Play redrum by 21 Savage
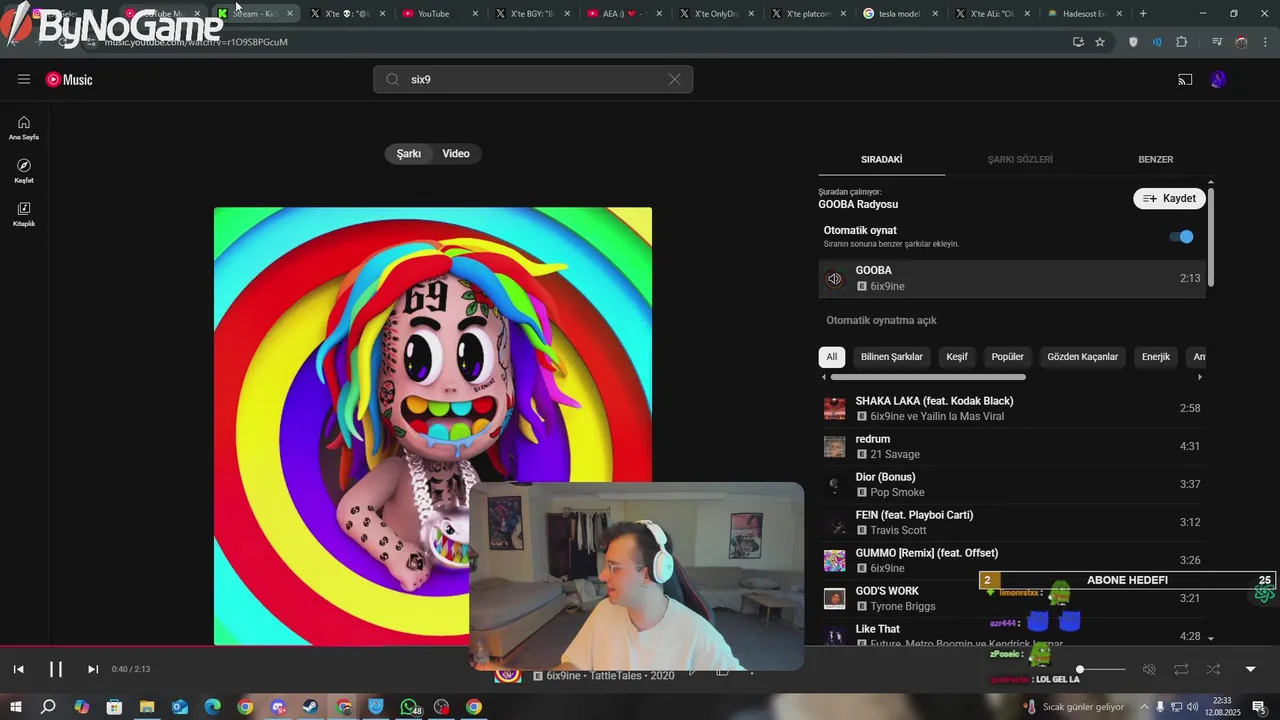This screenshot has height=720, width=1280. click(1012, 446)
